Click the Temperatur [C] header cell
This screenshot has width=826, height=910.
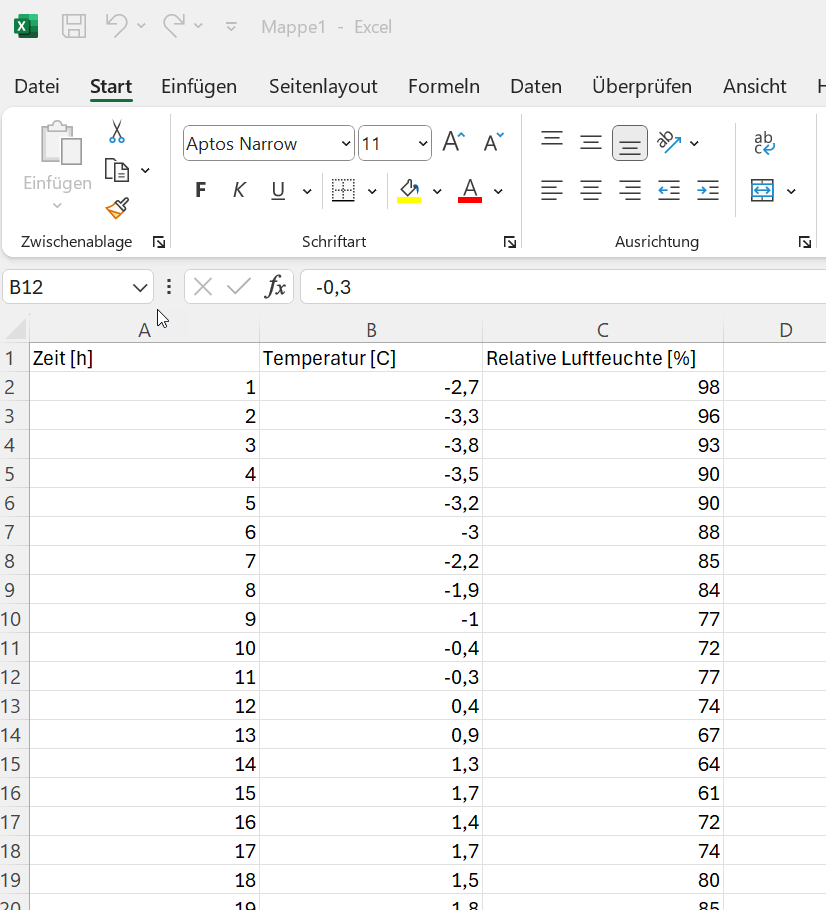[371, 358]
